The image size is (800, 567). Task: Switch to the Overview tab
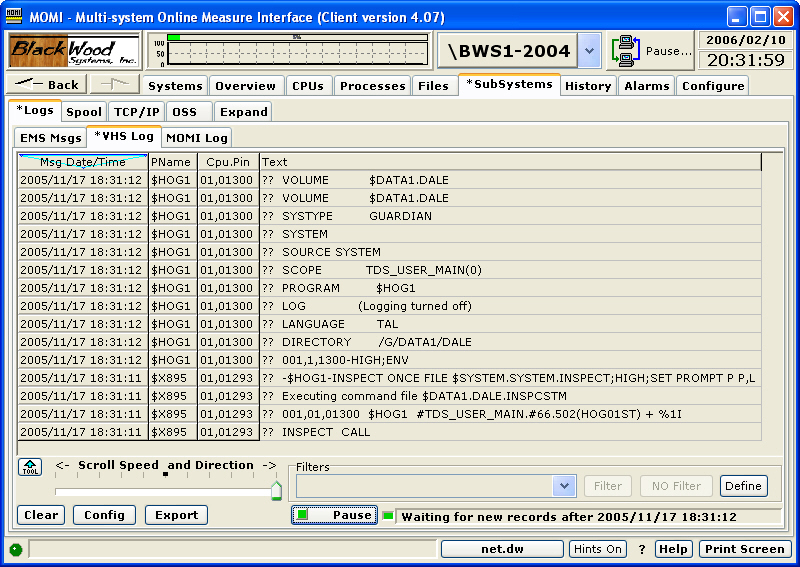(x=245, y=86)
